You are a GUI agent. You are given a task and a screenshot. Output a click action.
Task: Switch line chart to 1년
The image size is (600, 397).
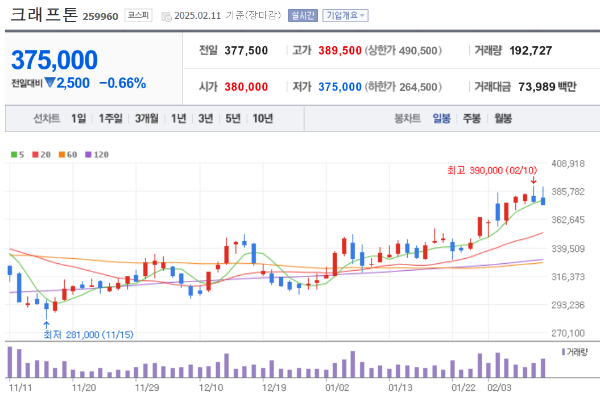click(178, 119)
